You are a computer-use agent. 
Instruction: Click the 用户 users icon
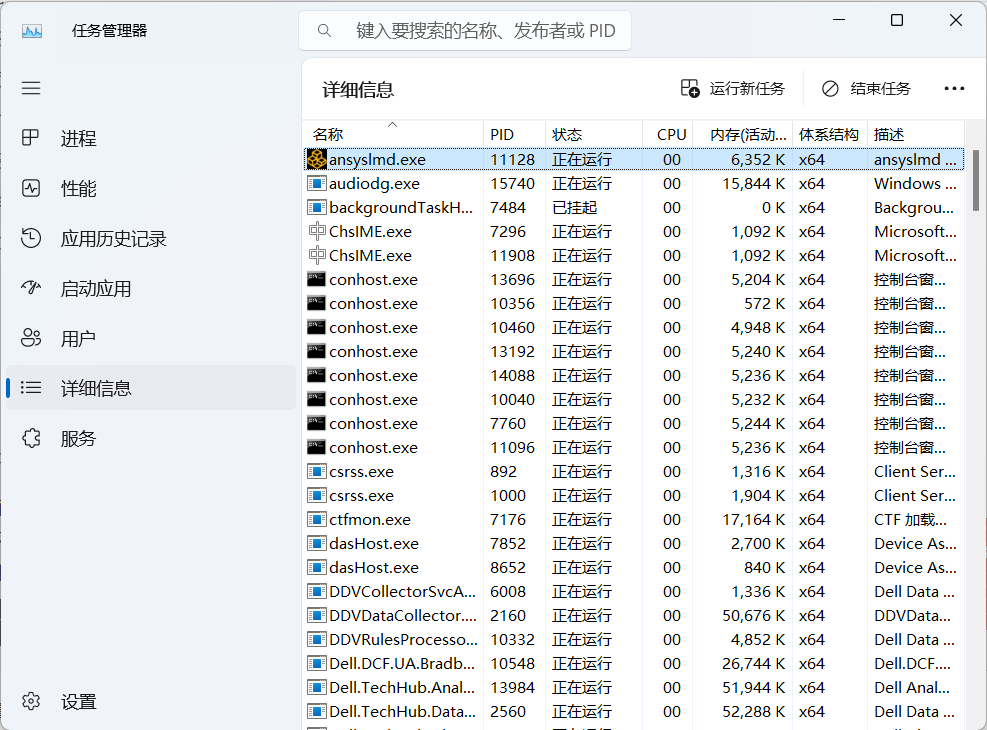pos(31,338)
